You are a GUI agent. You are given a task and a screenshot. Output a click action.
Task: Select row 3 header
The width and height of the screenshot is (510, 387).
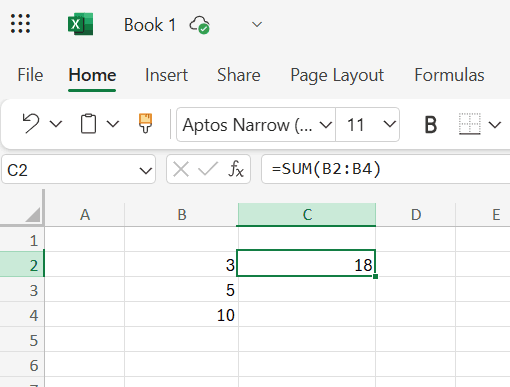tap(22, 290)
